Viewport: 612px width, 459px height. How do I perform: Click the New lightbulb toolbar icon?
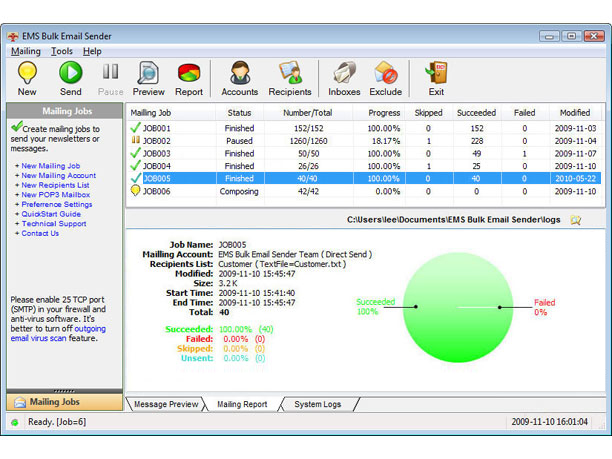click(x=27, y=73)
